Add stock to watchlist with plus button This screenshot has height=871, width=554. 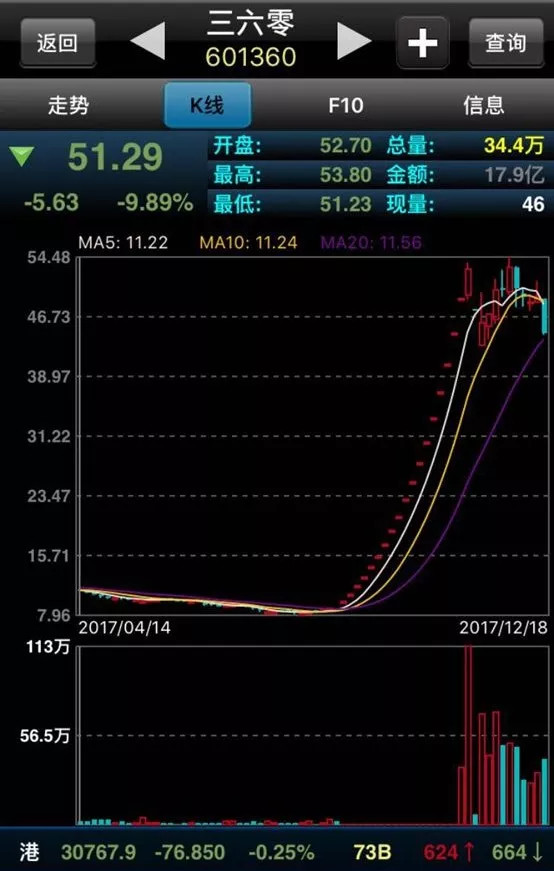click(x=422, y=43)
